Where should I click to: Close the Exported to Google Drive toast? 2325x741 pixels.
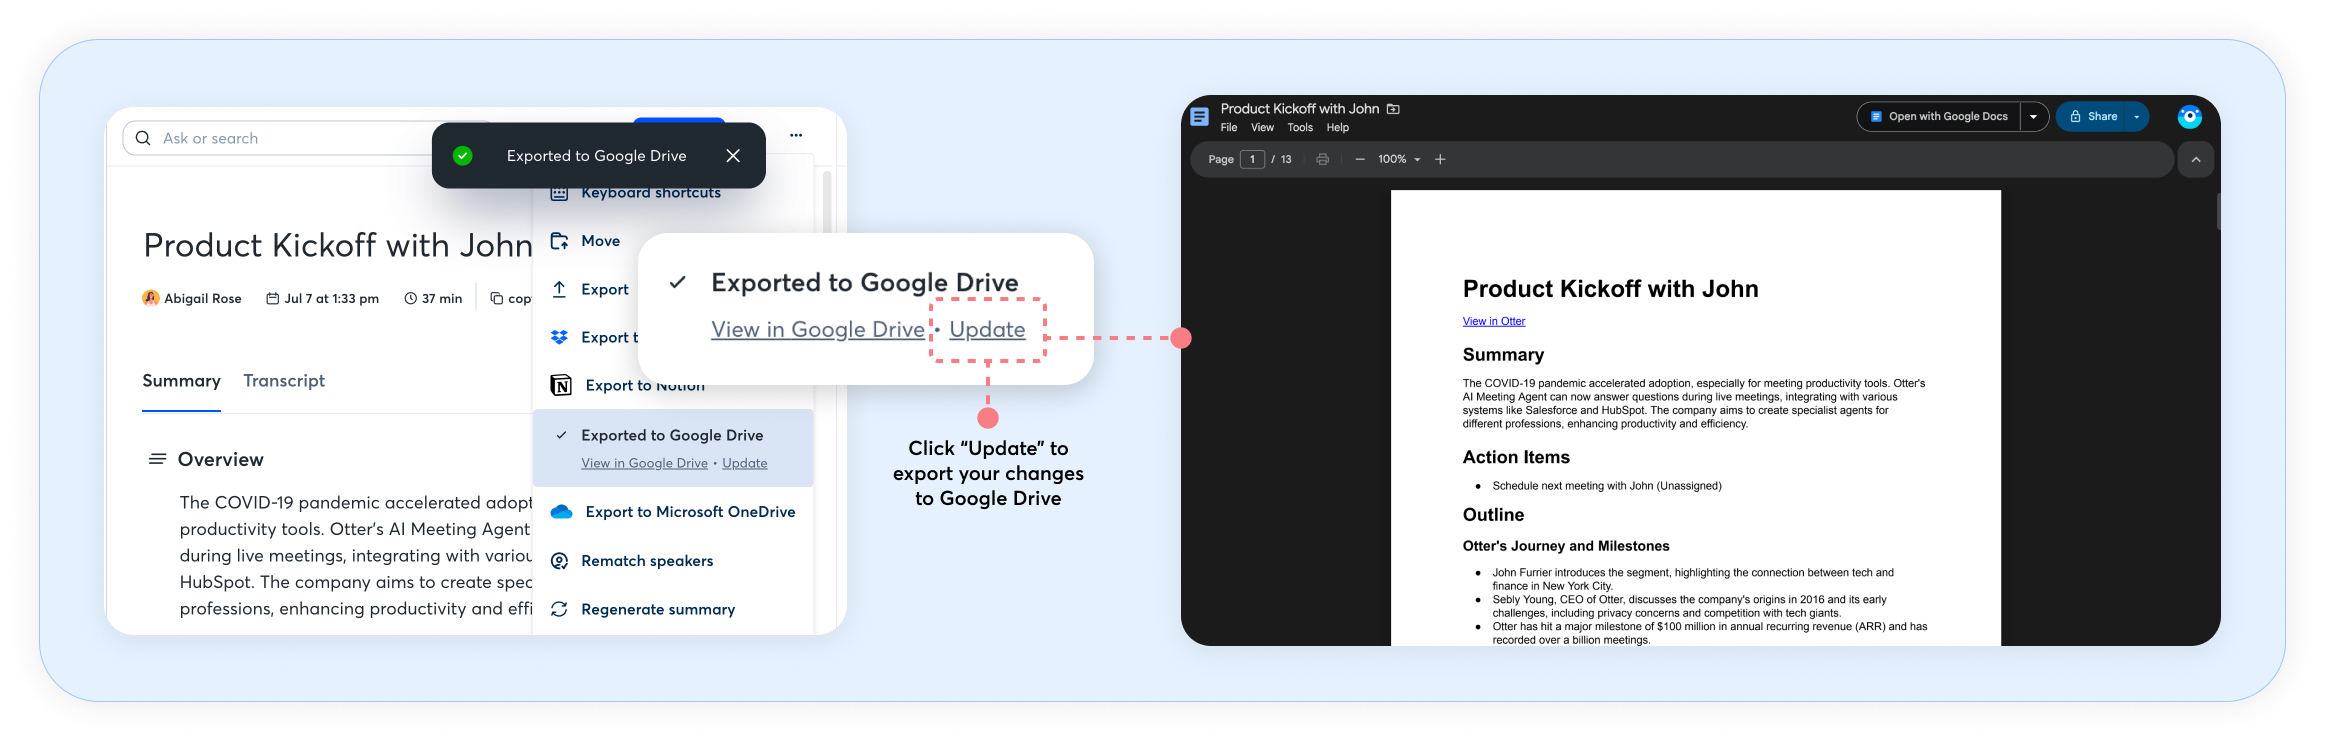(733, 155)
